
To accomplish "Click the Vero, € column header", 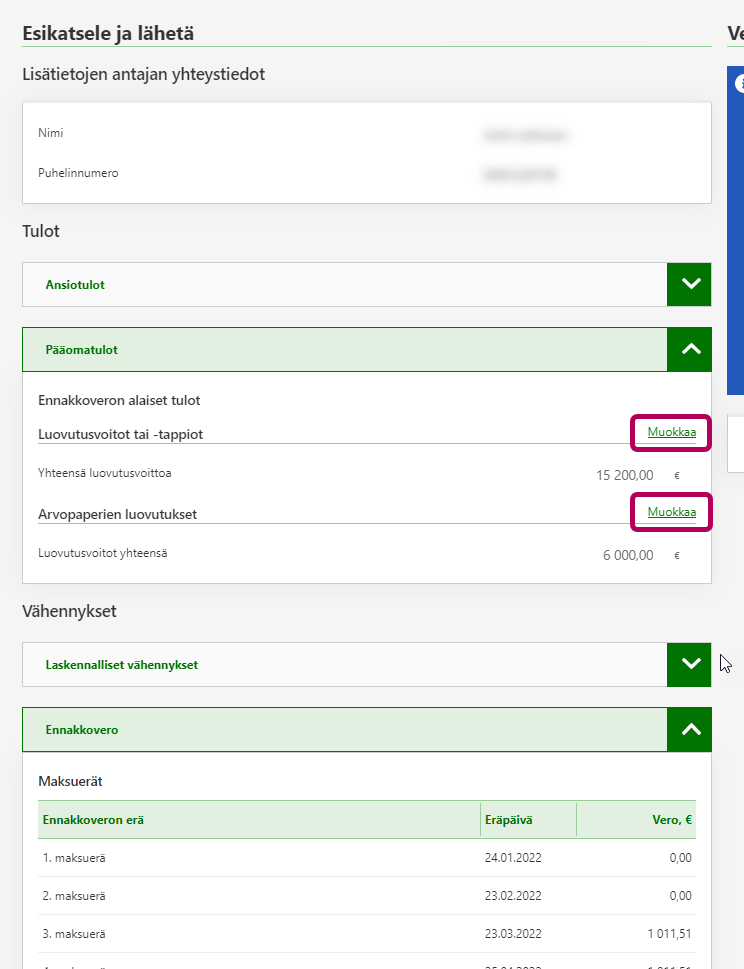I will click(x=672, y=820).
